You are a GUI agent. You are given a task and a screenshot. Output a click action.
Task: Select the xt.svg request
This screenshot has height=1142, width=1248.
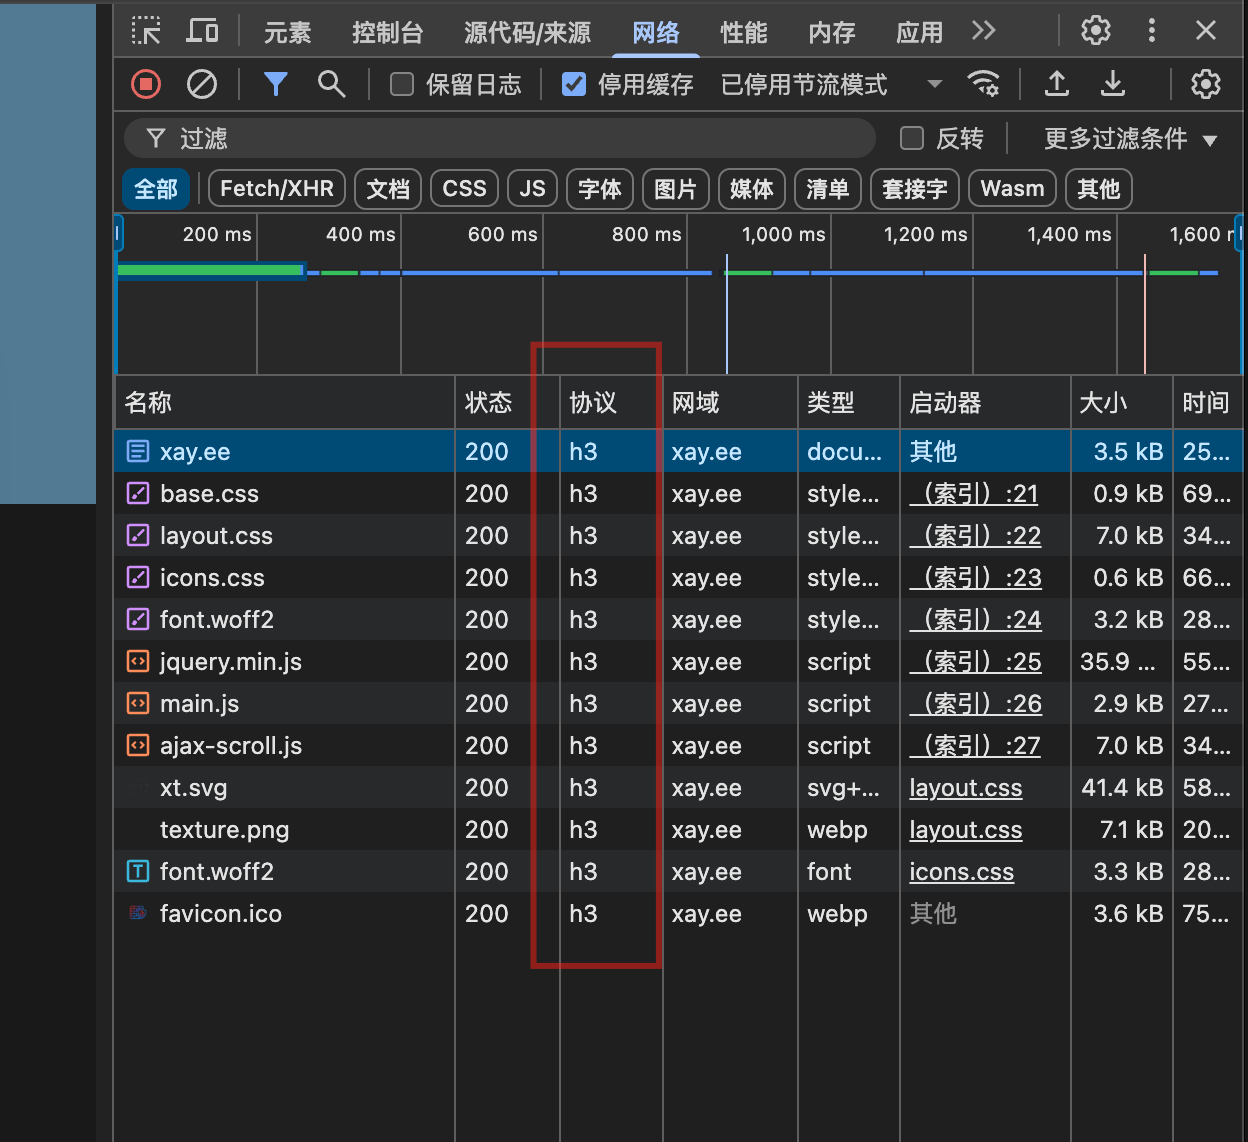679,788
